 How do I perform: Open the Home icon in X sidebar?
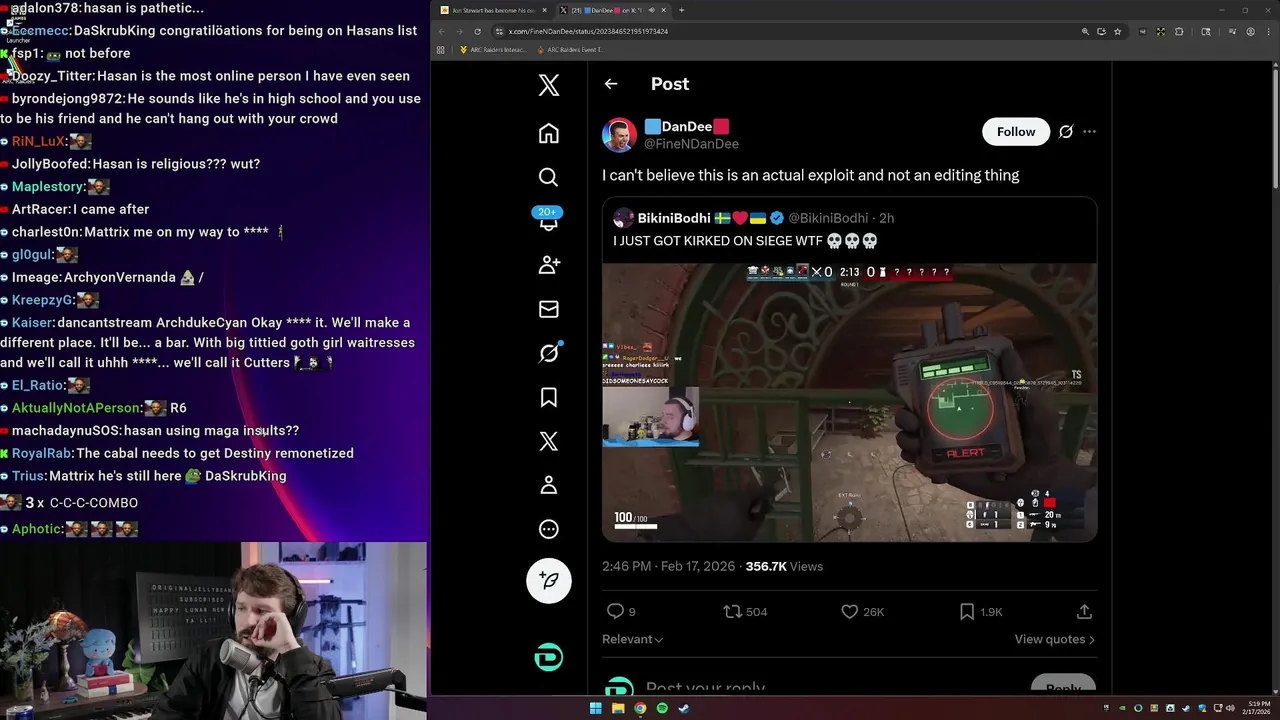tap(548, 133)
